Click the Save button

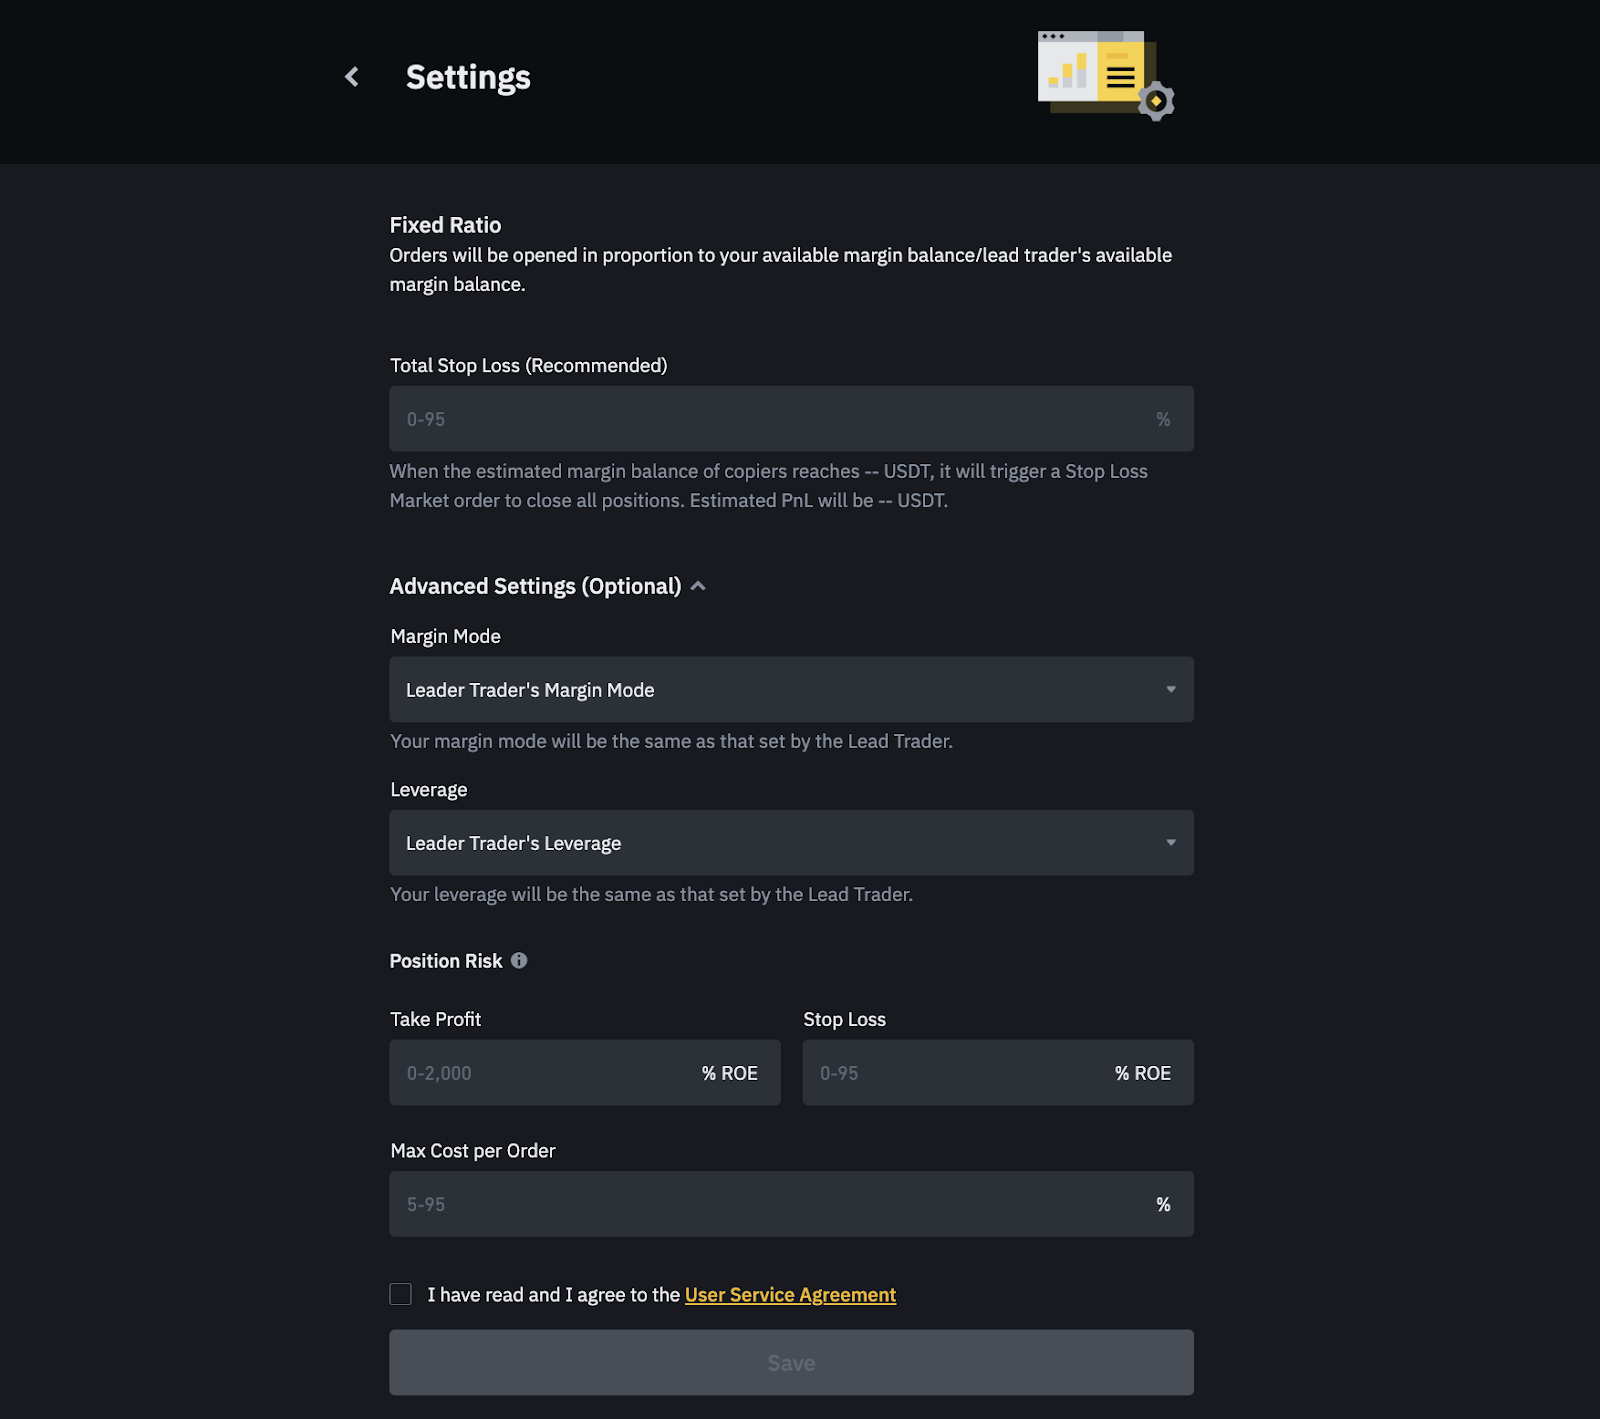(x=791, y=1362)
